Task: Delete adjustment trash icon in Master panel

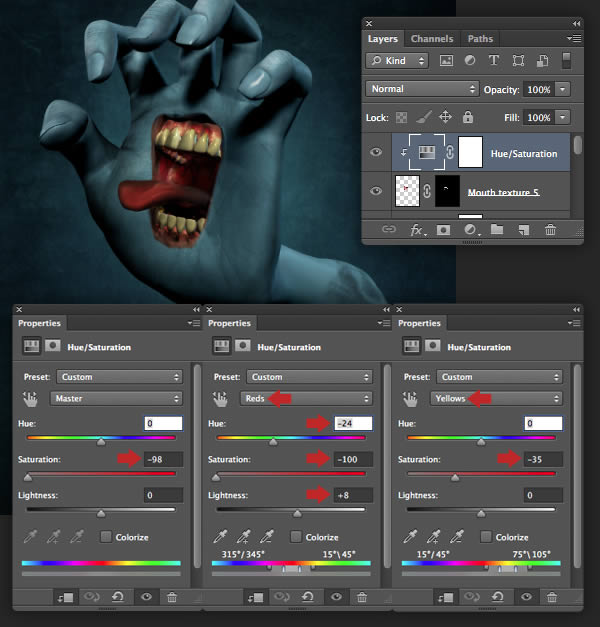Action: point(172,597)
